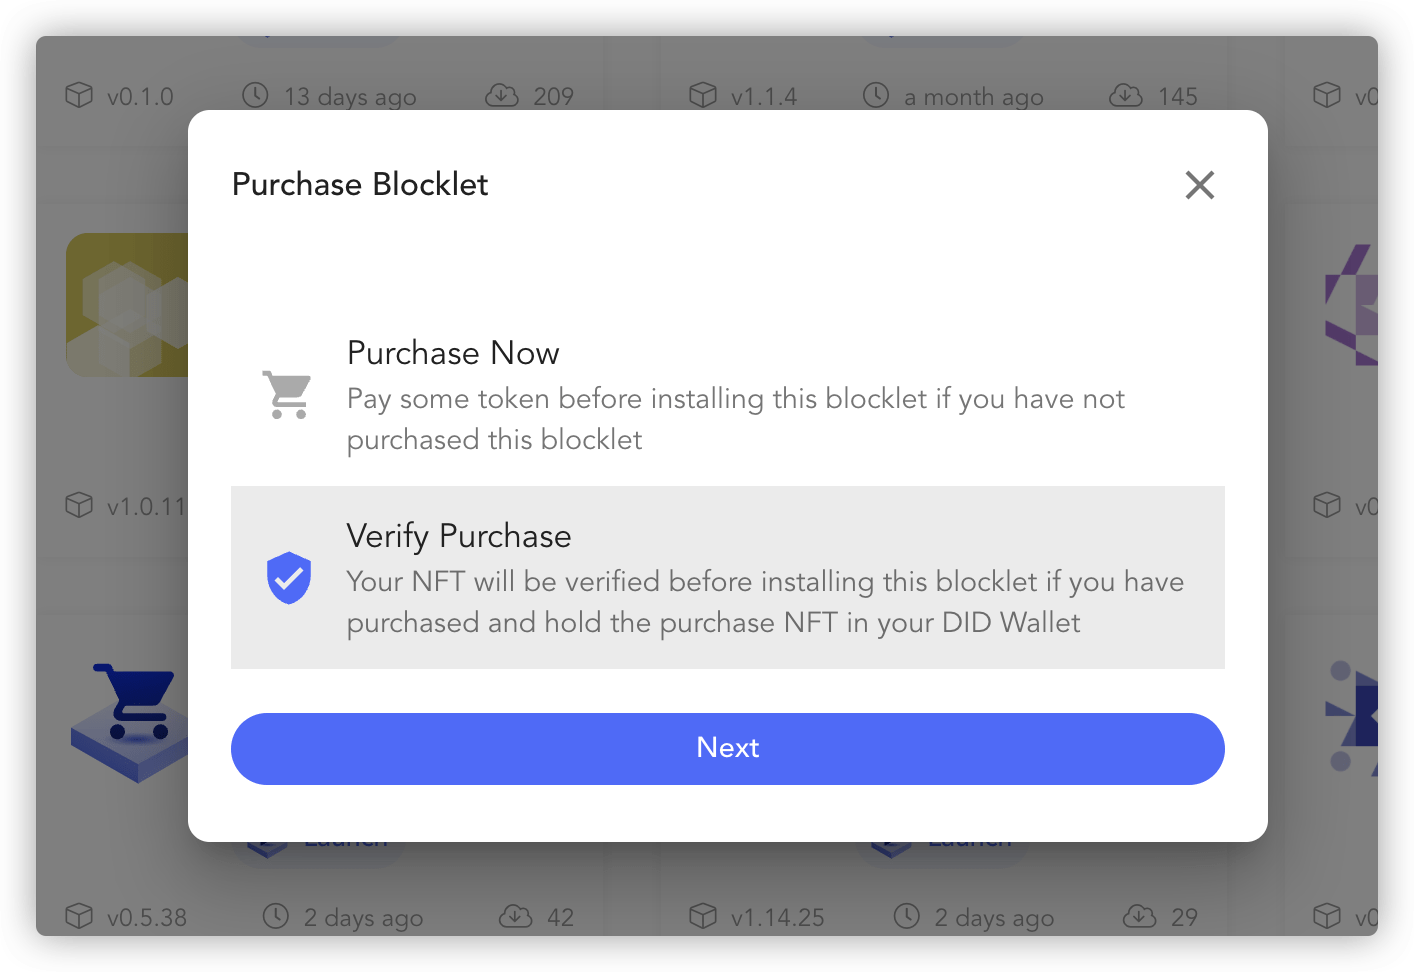Image resolution: width=1414 pixels, height=972 pixels.
Task: Click the blue shield checkmark icon
Action: (289, 578)
